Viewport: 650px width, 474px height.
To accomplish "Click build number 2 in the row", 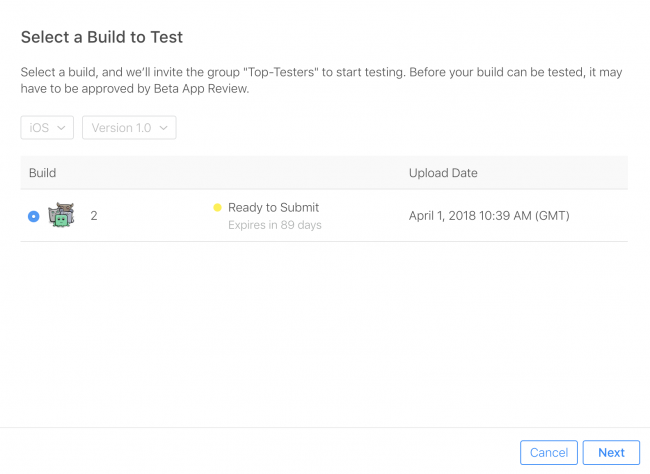I will point(94,215).
